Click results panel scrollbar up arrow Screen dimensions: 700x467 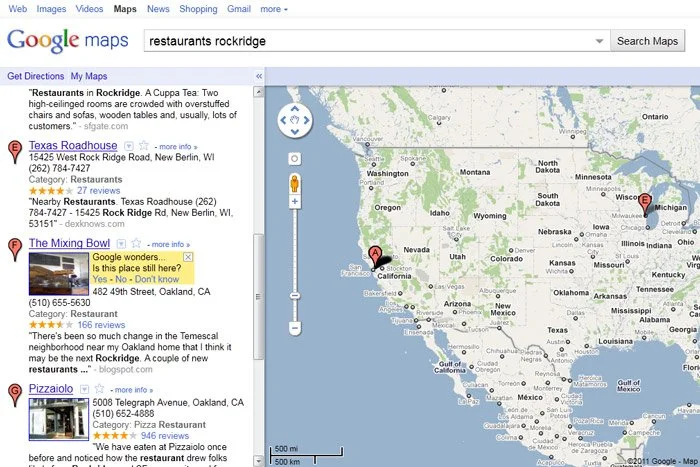(258, 92)
